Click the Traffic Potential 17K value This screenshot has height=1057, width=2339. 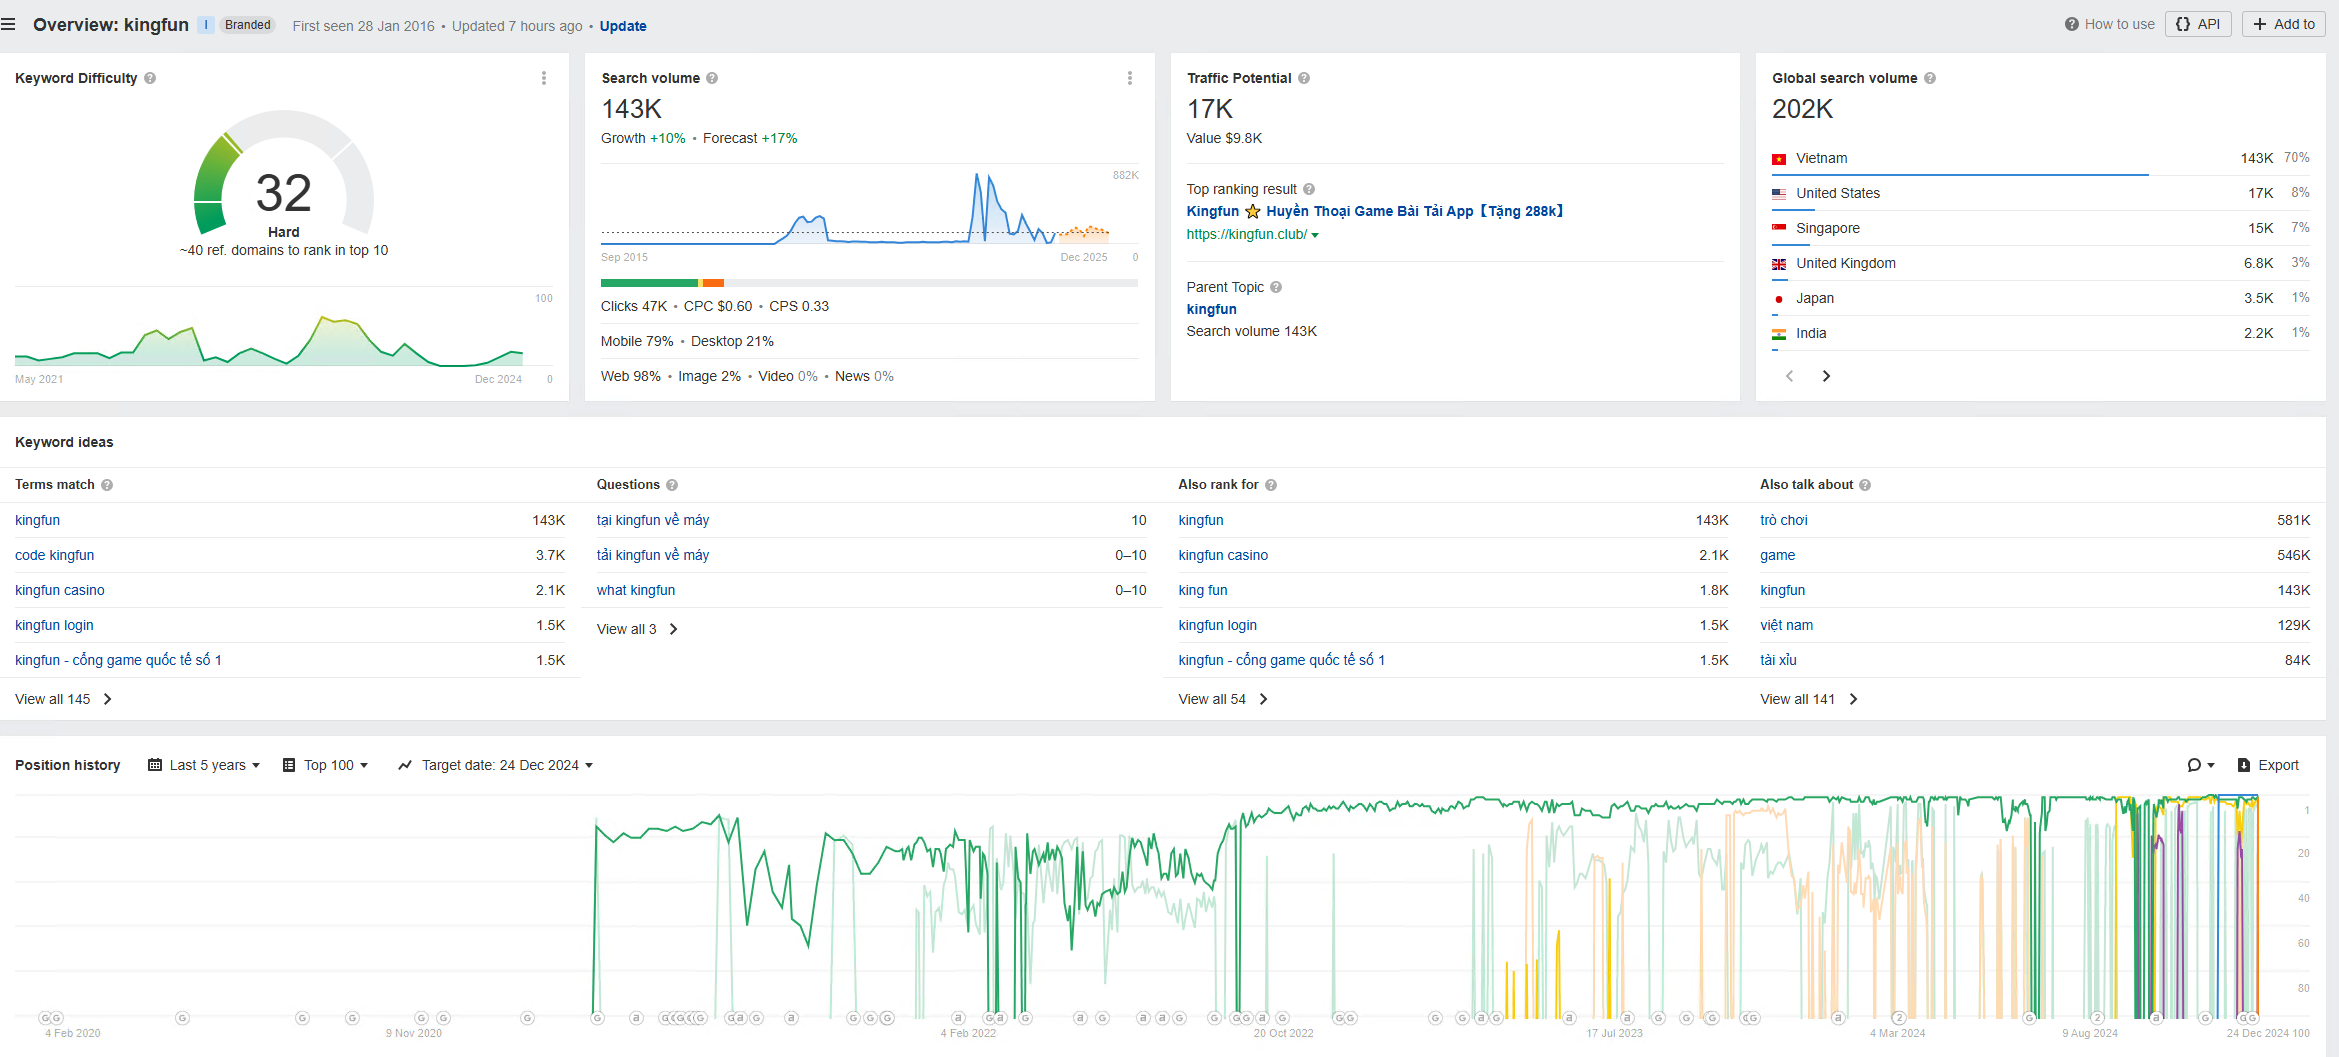[x=1210, y=109]
